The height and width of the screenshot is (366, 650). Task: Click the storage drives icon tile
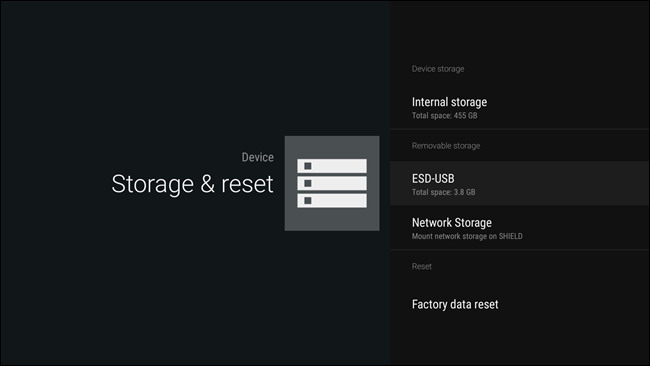click(x=332, y=183)
